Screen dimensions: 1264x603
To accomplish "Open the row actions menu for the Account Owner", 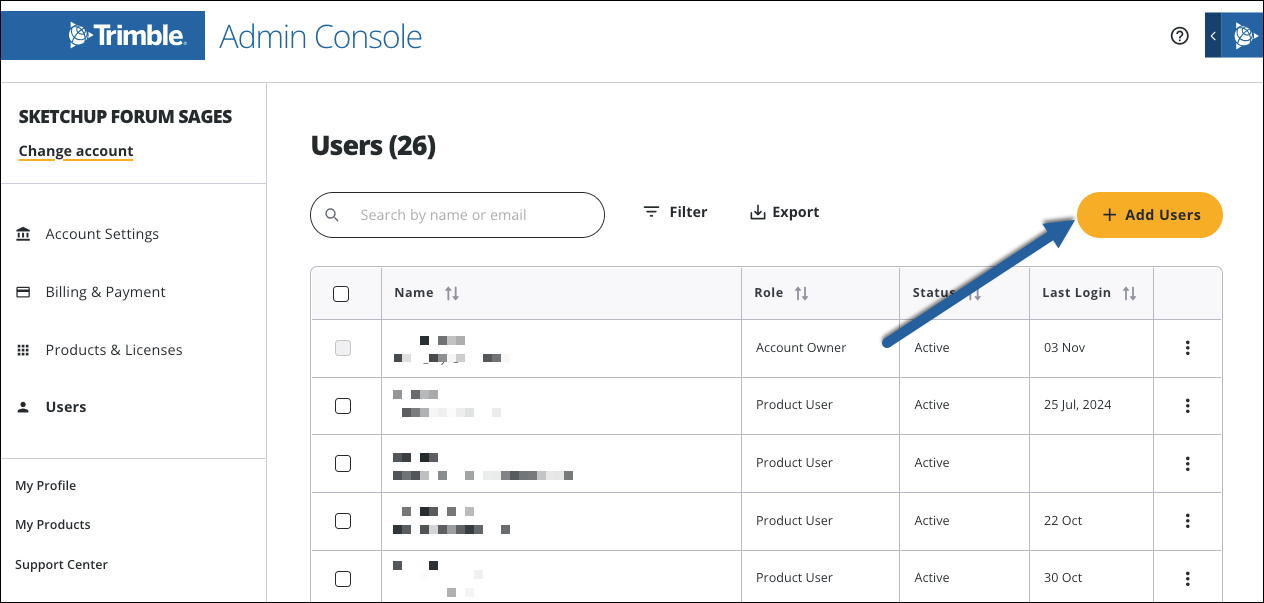I will (1187, 348).
